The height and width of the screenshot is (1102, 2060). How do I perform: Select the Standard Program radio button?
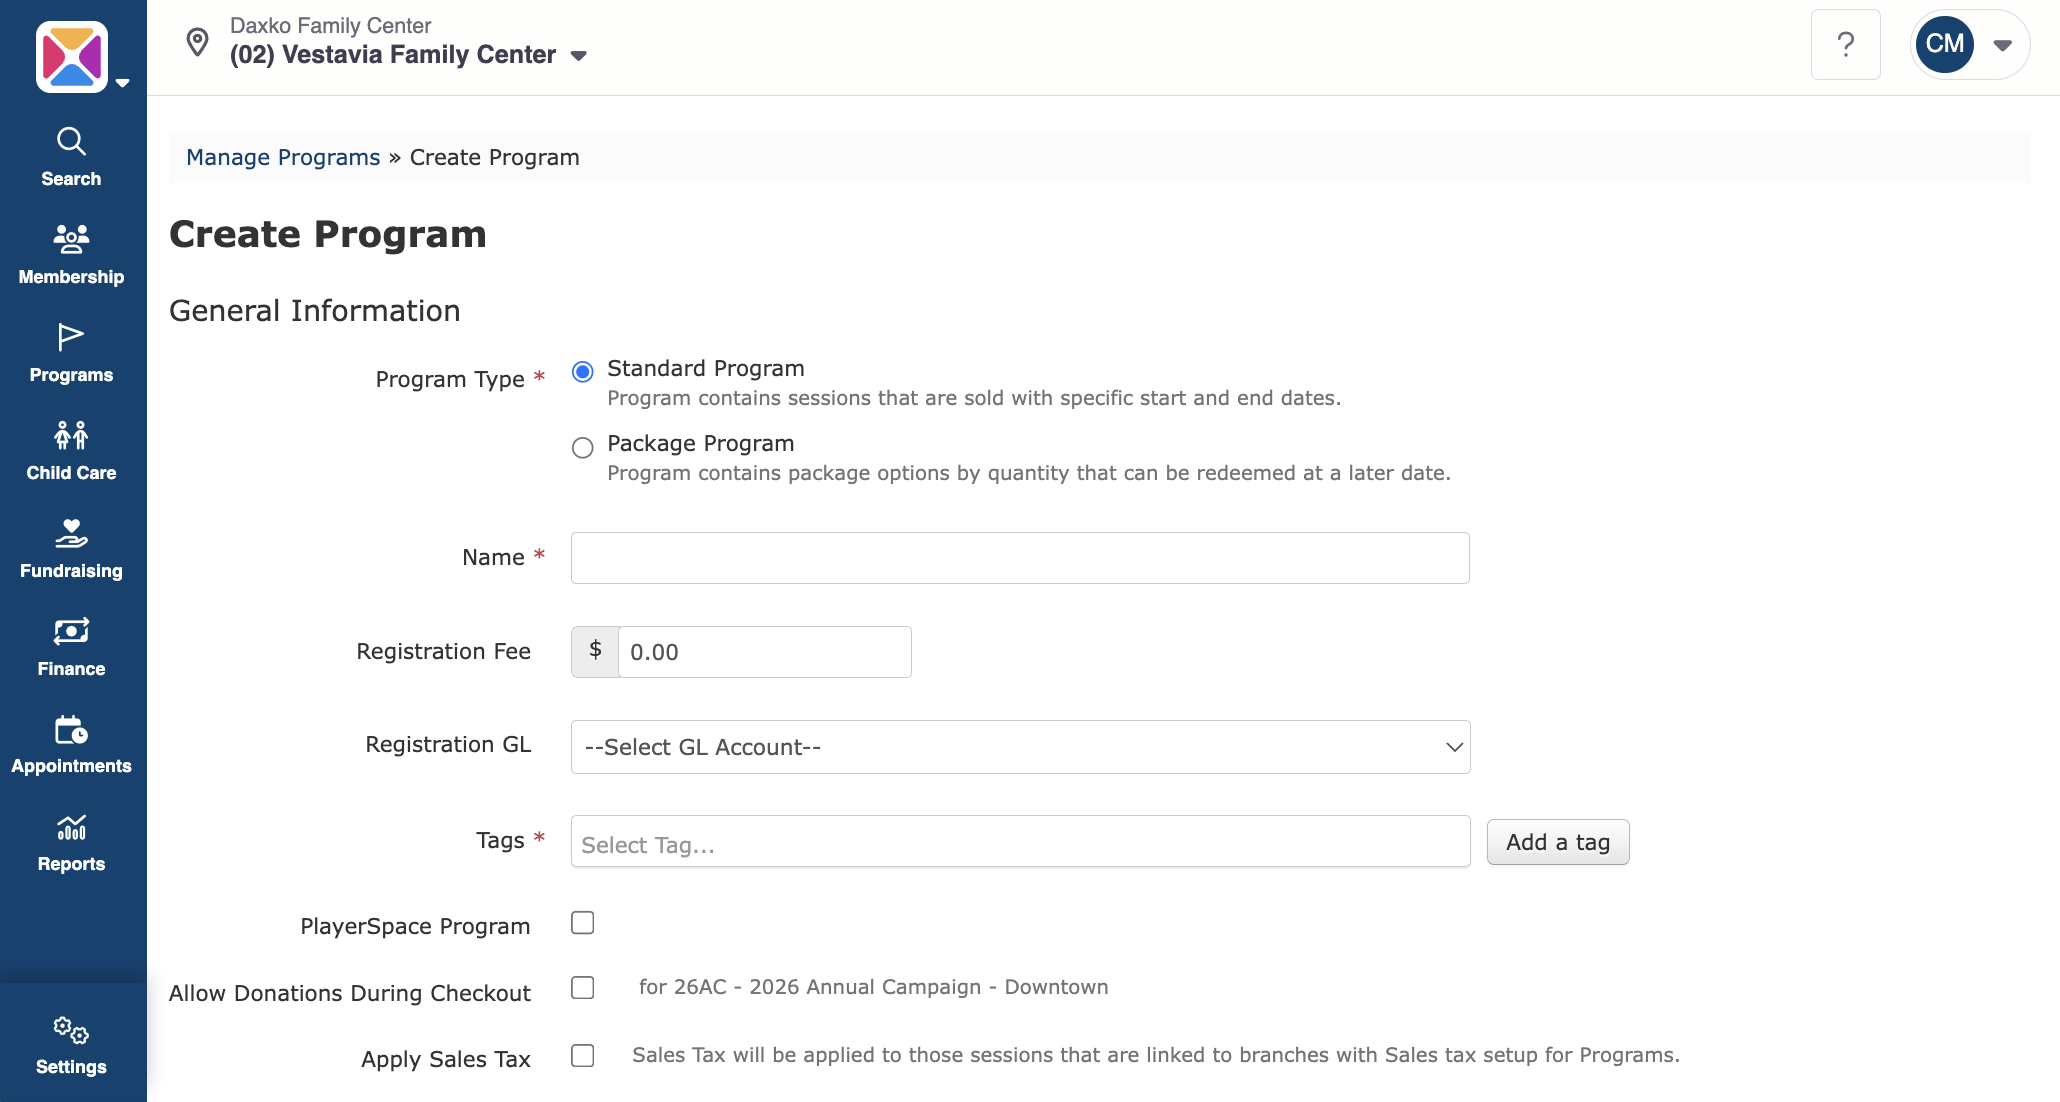pyautogui.click(x=583, y=372)
